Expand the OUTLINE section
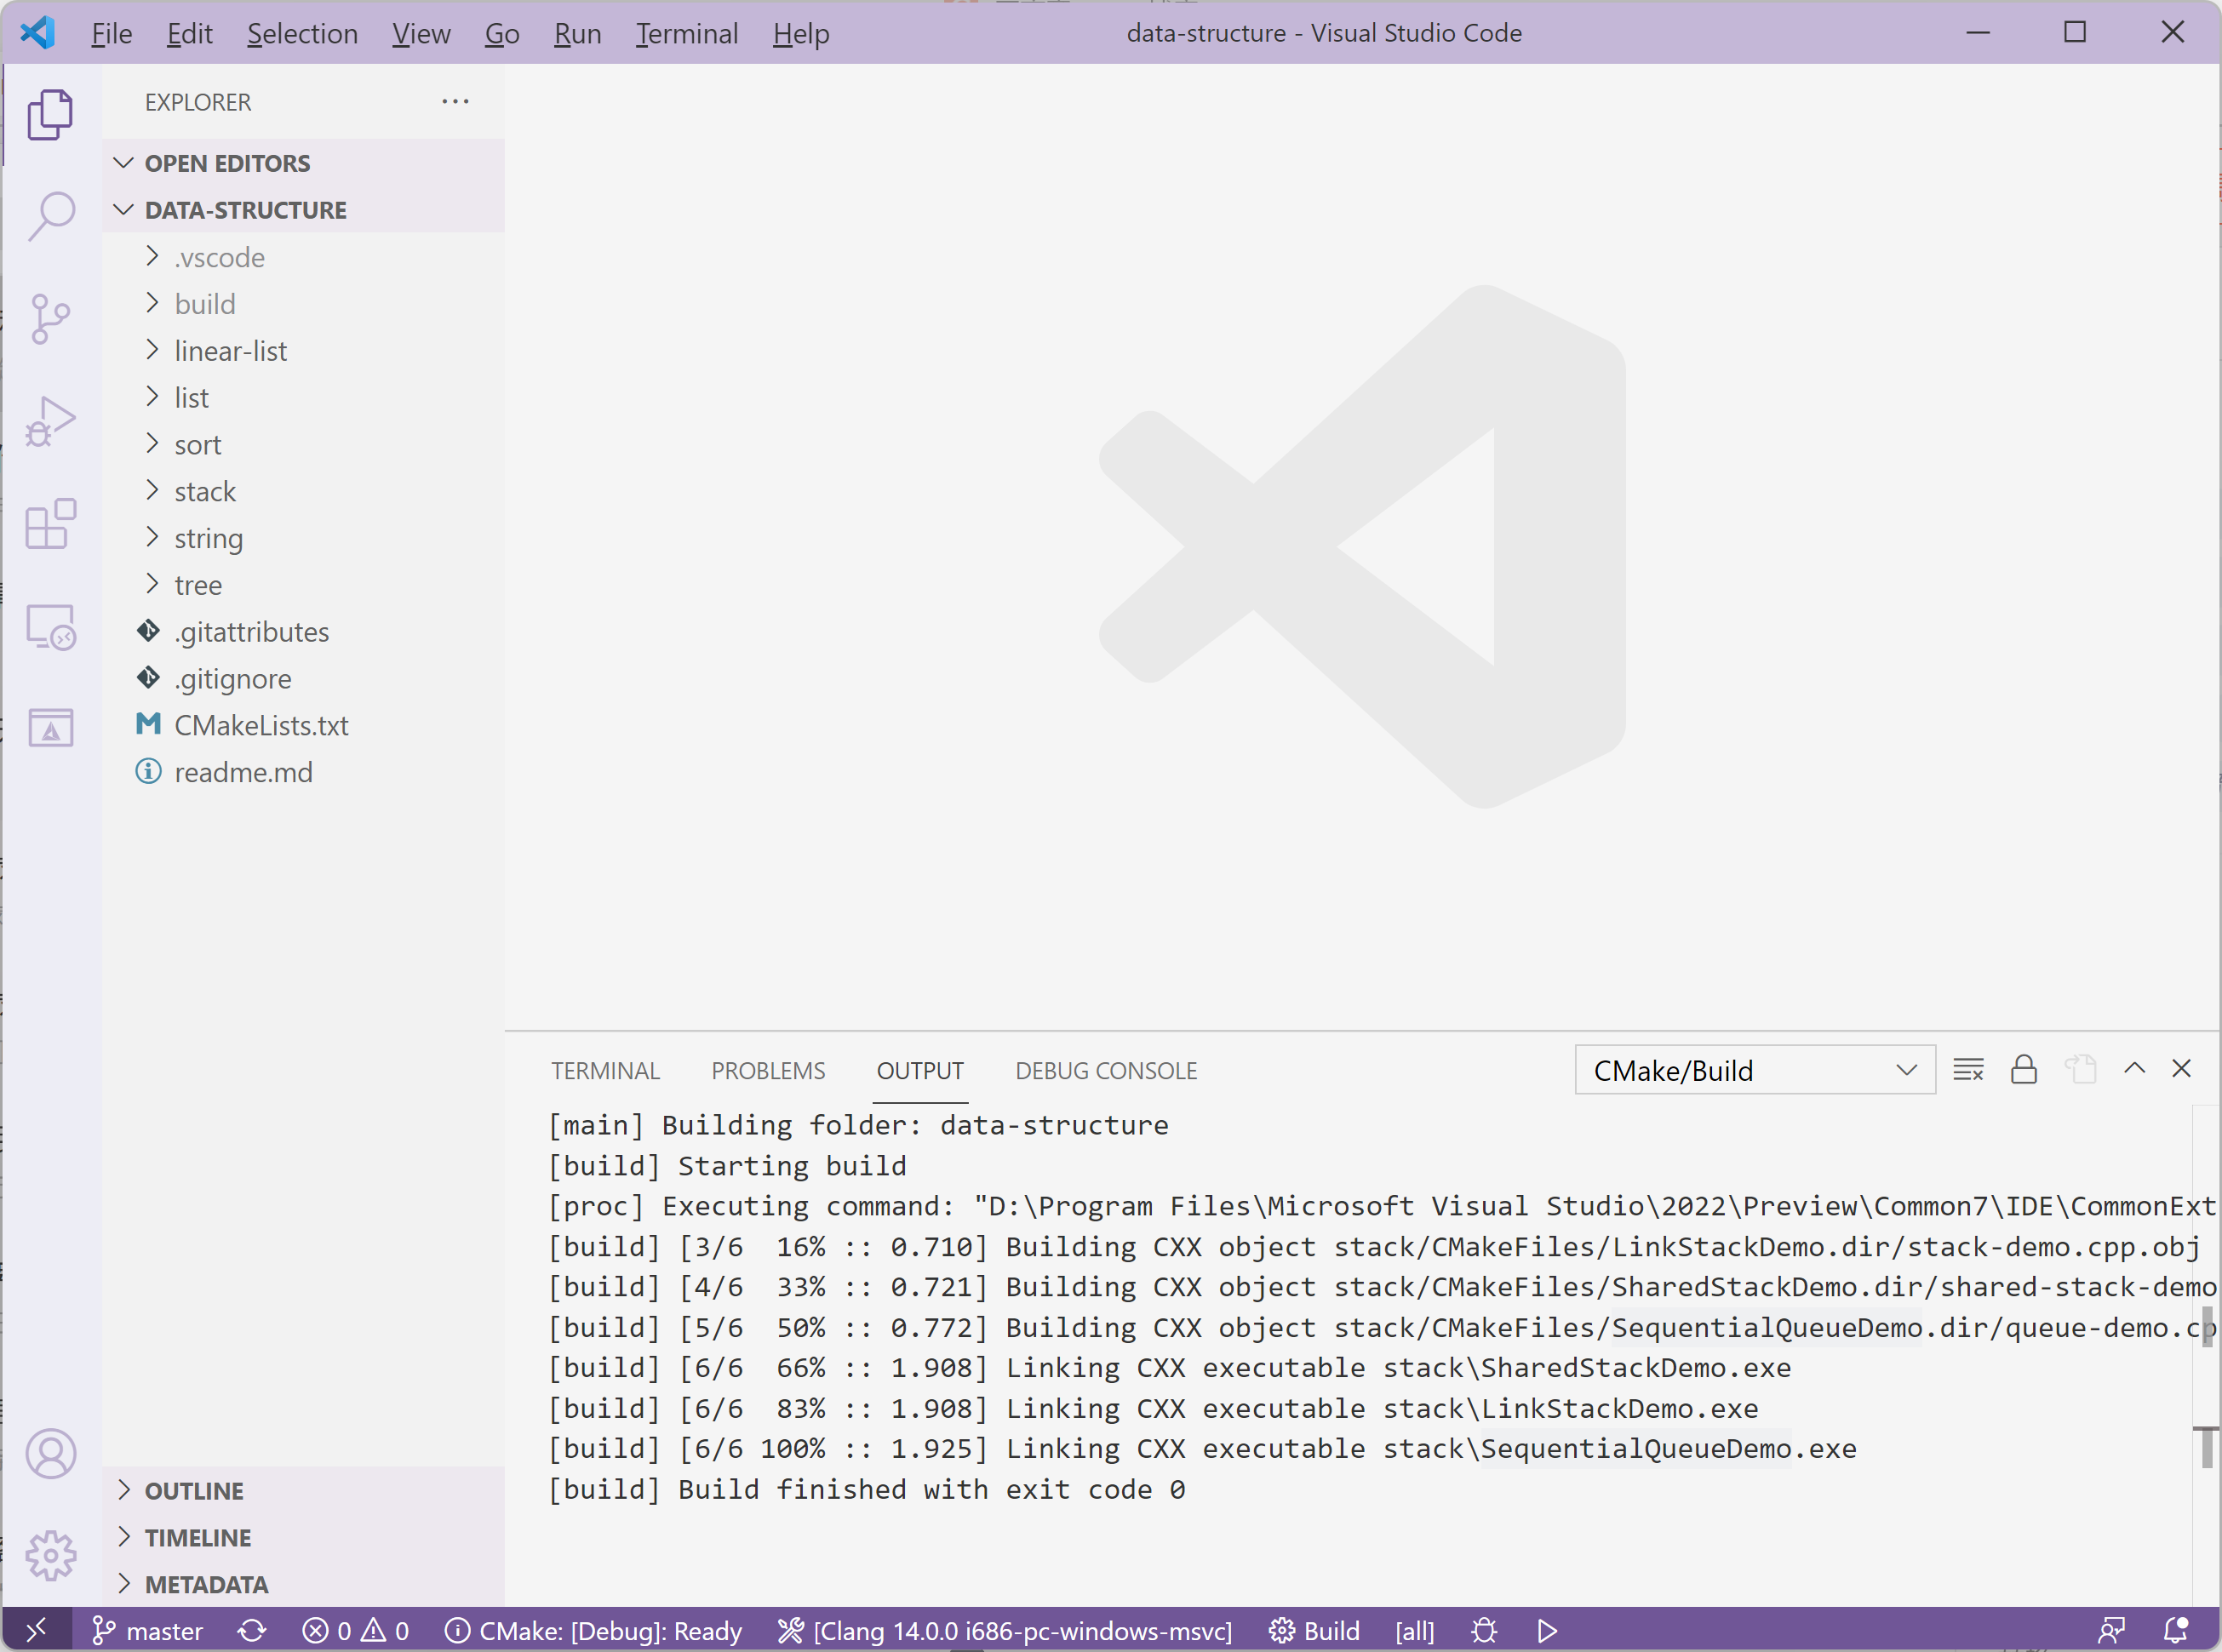Screen dimensions: 2222x1652 click(194, 1491)
